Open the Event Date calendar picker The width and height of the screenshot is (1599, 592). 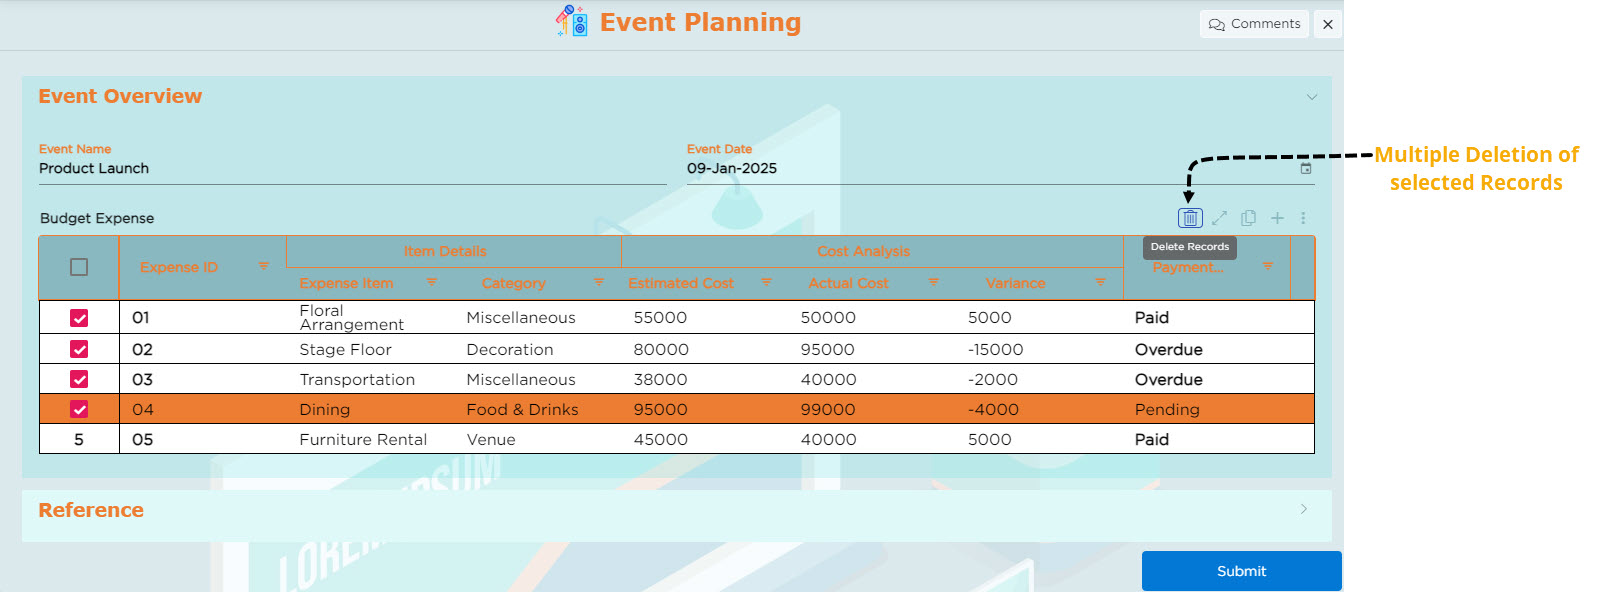click(1305, 169)
